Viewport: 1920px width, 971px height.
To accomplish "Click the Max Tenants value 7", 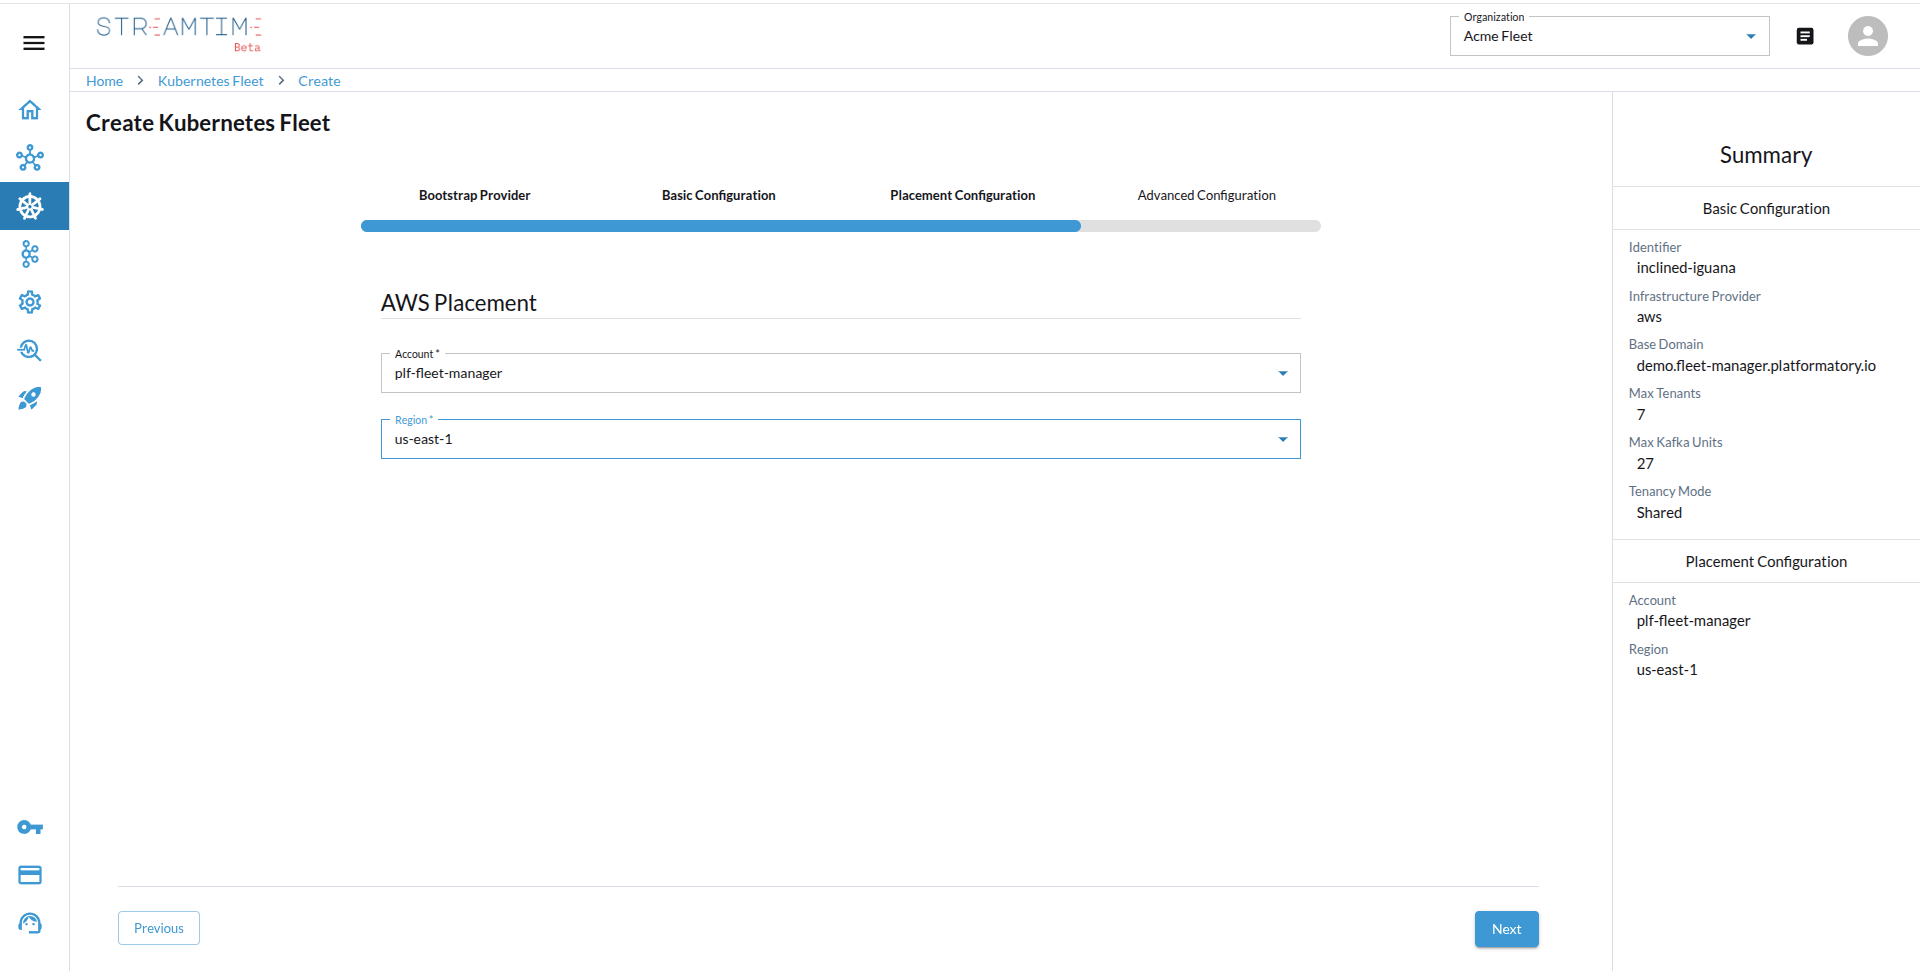I will pyautogui.click(x=1641, y=415).
